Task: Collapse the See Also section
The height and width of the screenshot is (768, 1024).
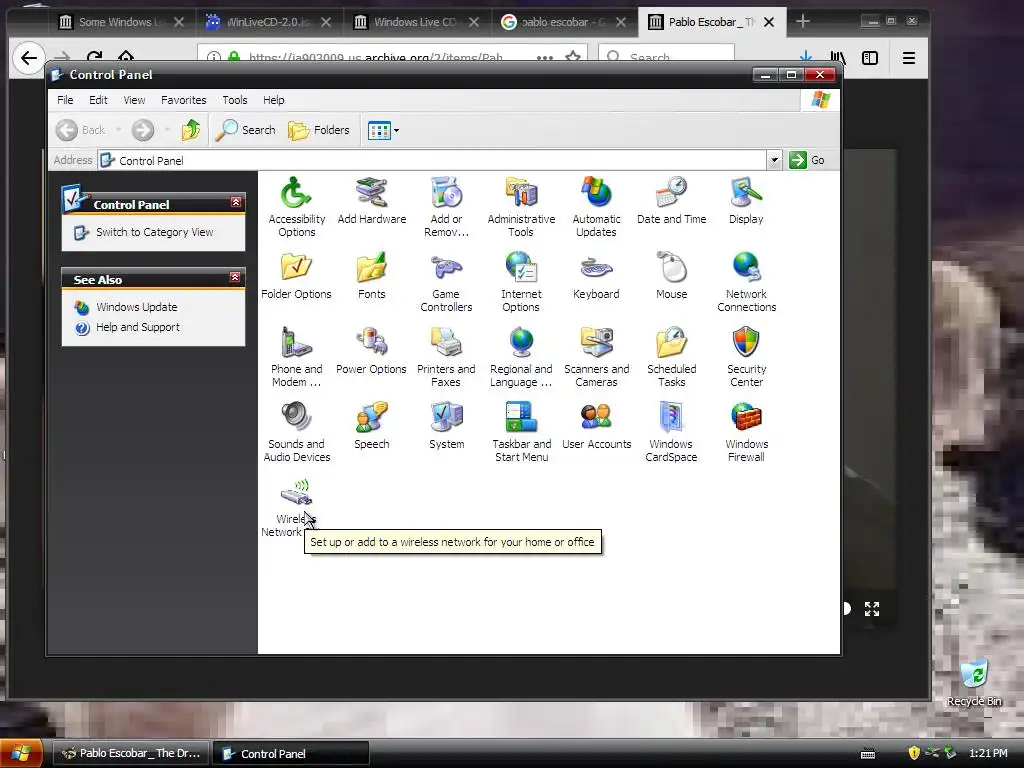Action: pos(236,278)
